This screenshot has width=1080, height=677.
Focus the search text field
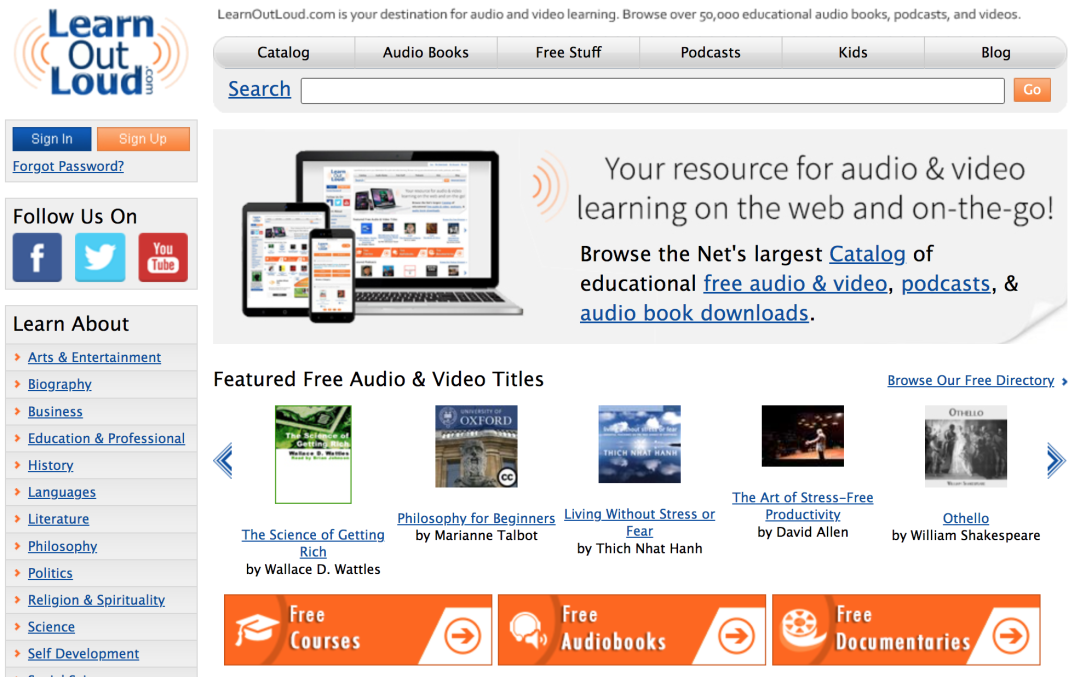point(653,91)
